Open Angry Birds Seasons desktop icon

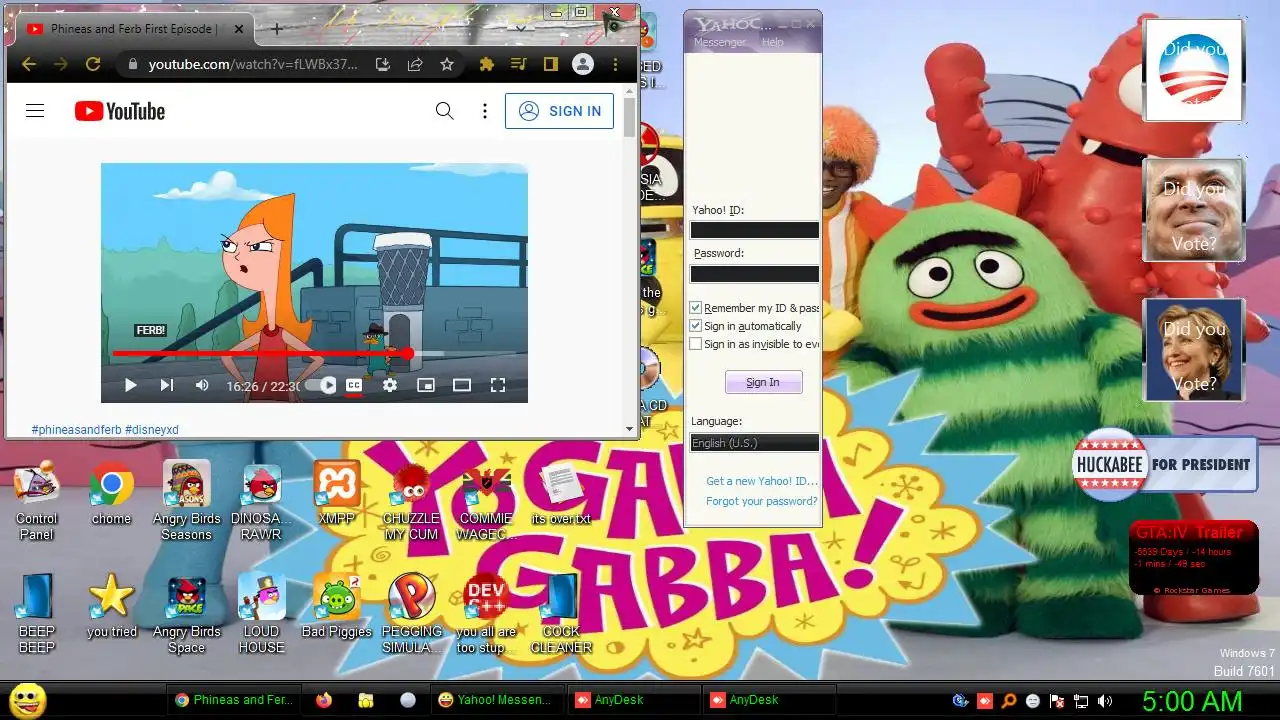(x=187, y=500)
